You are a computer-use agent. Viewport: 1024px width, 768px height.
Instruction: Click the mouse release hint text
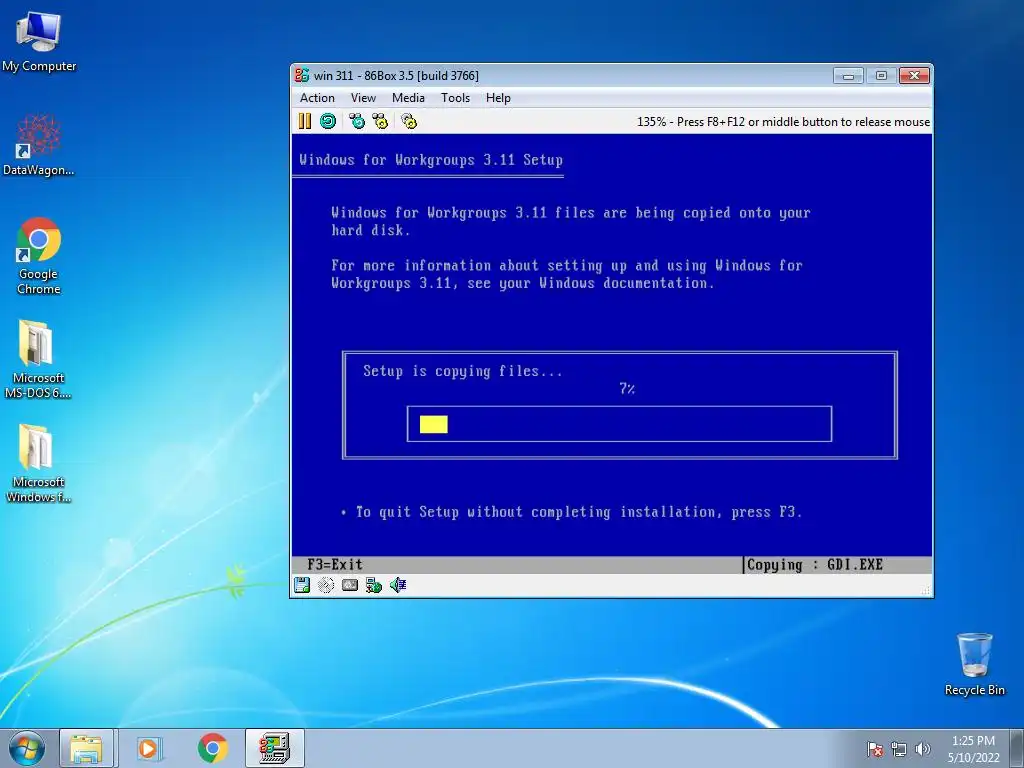pyautogui.click(x=783, y=121)
